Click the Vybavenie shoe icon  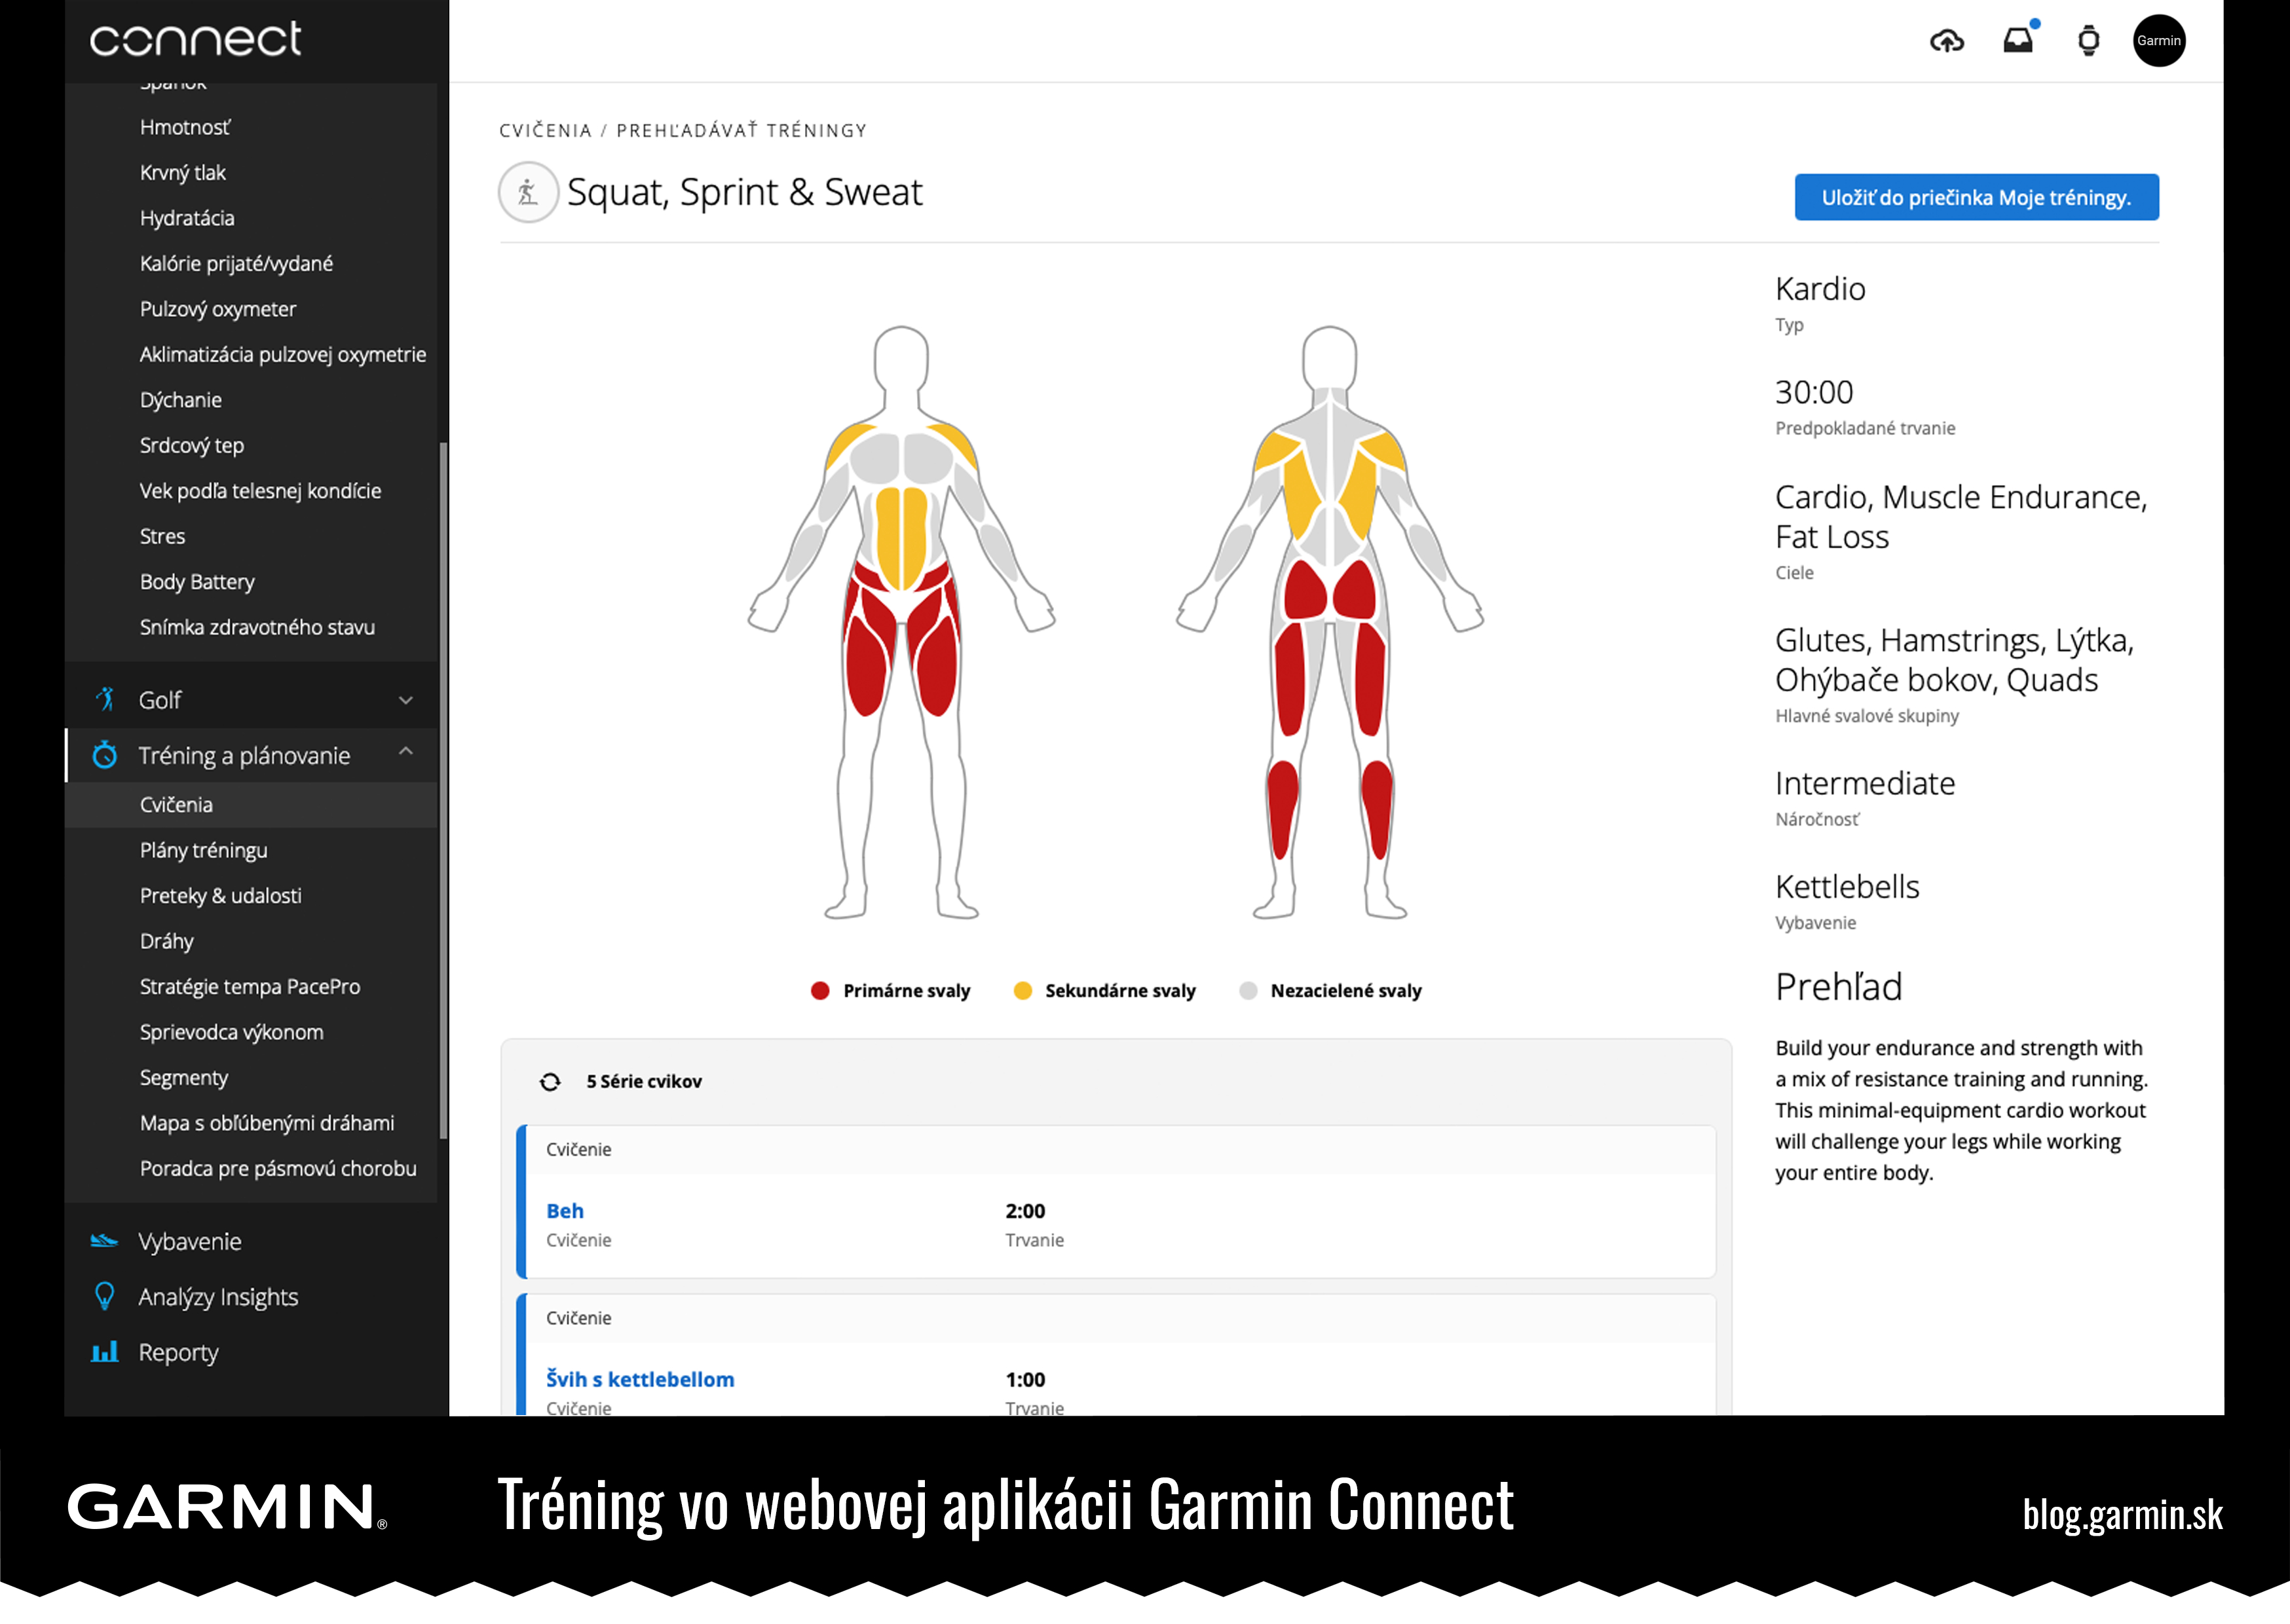(x=105, y=1241)
